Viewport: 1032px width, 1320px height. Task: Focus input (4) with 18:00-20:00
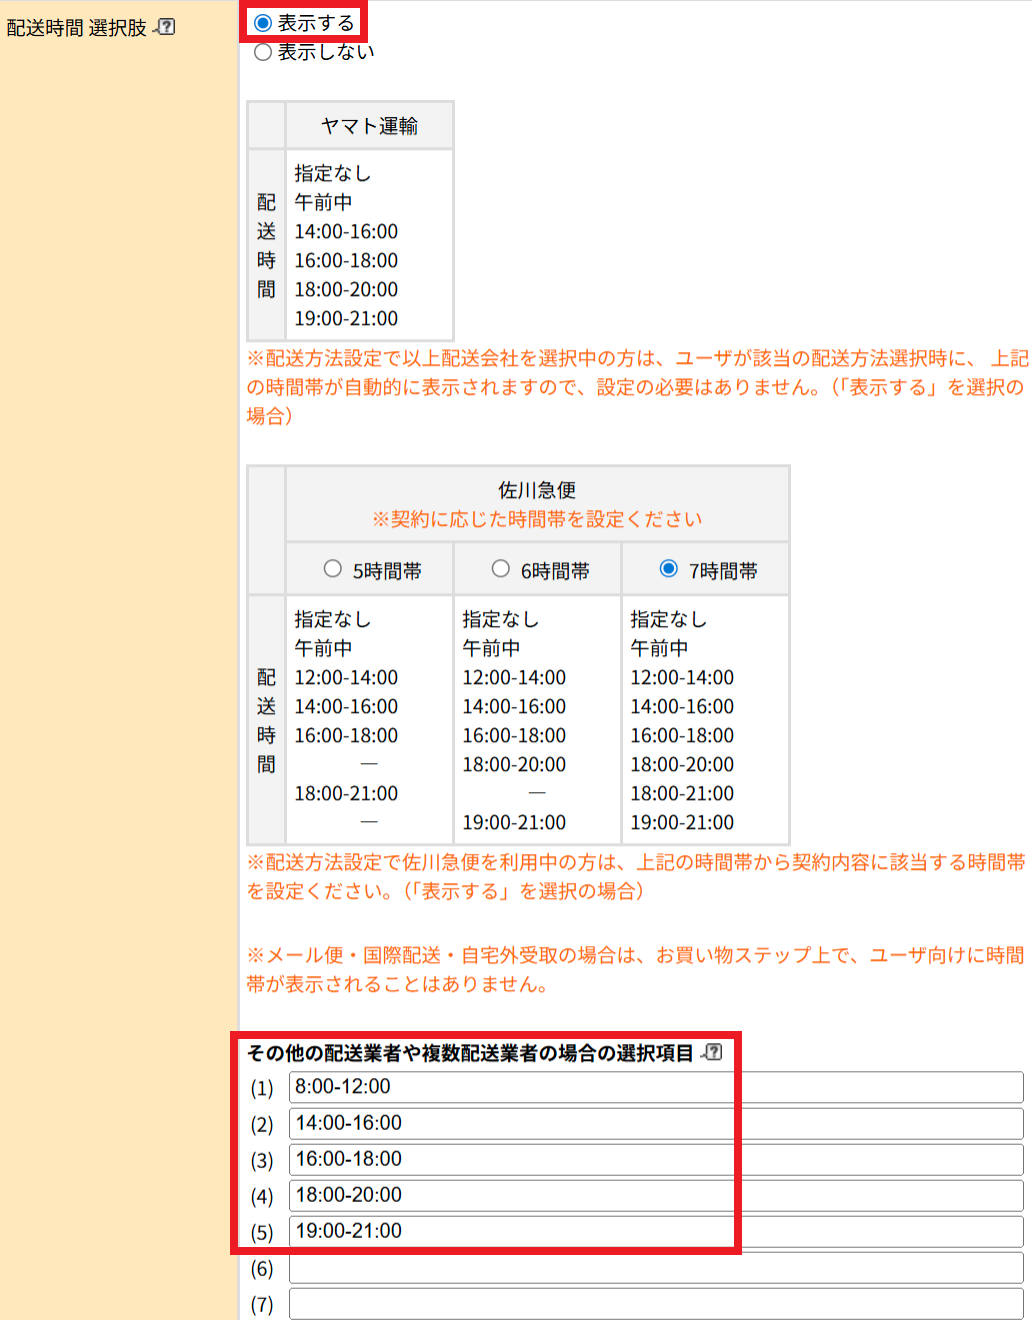(655, 1195)
